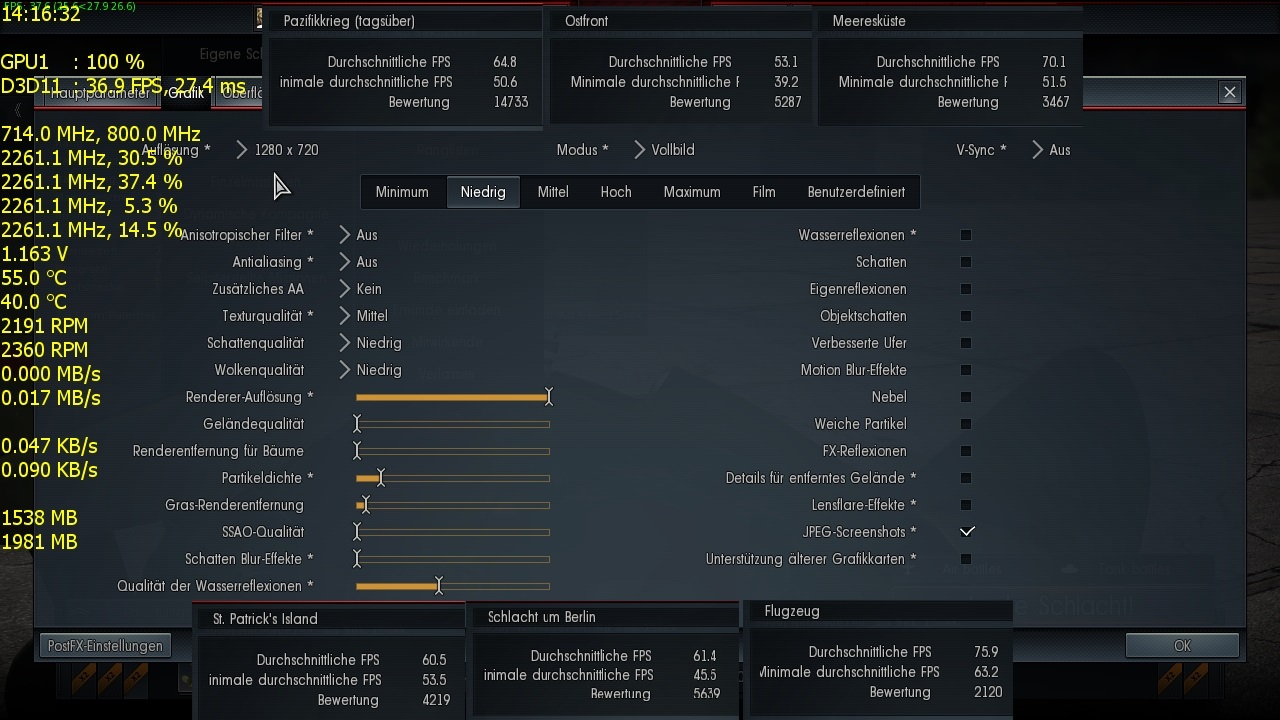The width and height of the screenshot is (1280, 720).
Task: Enable Weiche Partikel checkbox
Action: point(966,424)
